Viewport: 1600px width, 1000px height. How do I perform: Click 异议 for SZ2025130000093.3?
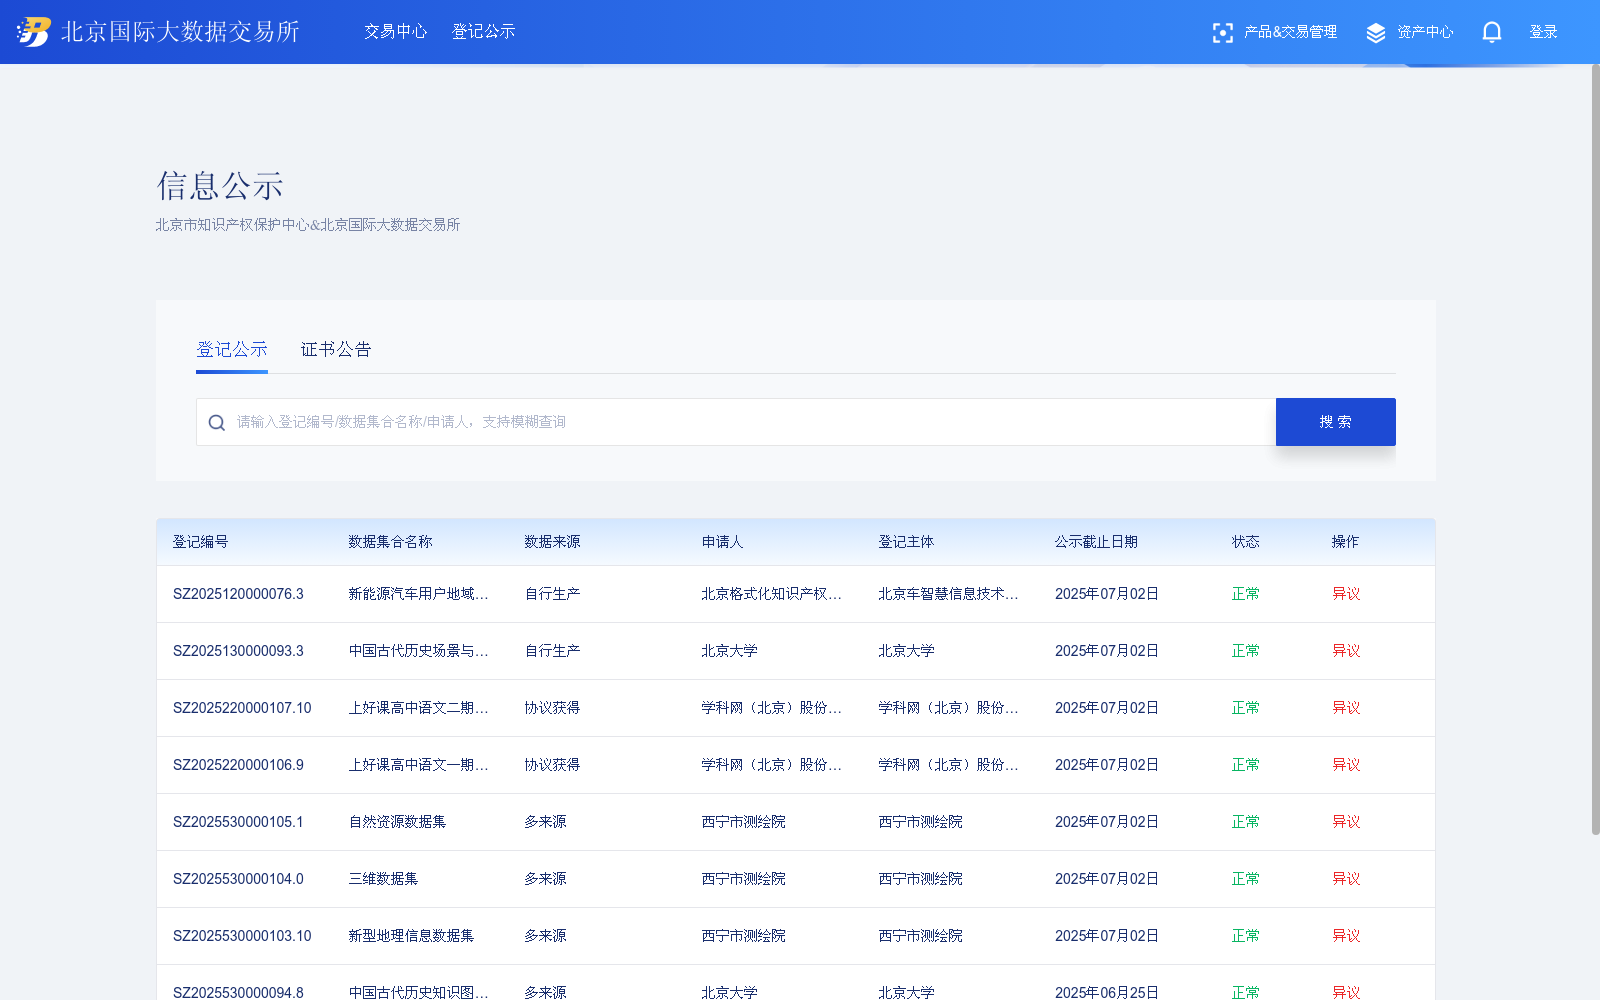pos(1346,651)
